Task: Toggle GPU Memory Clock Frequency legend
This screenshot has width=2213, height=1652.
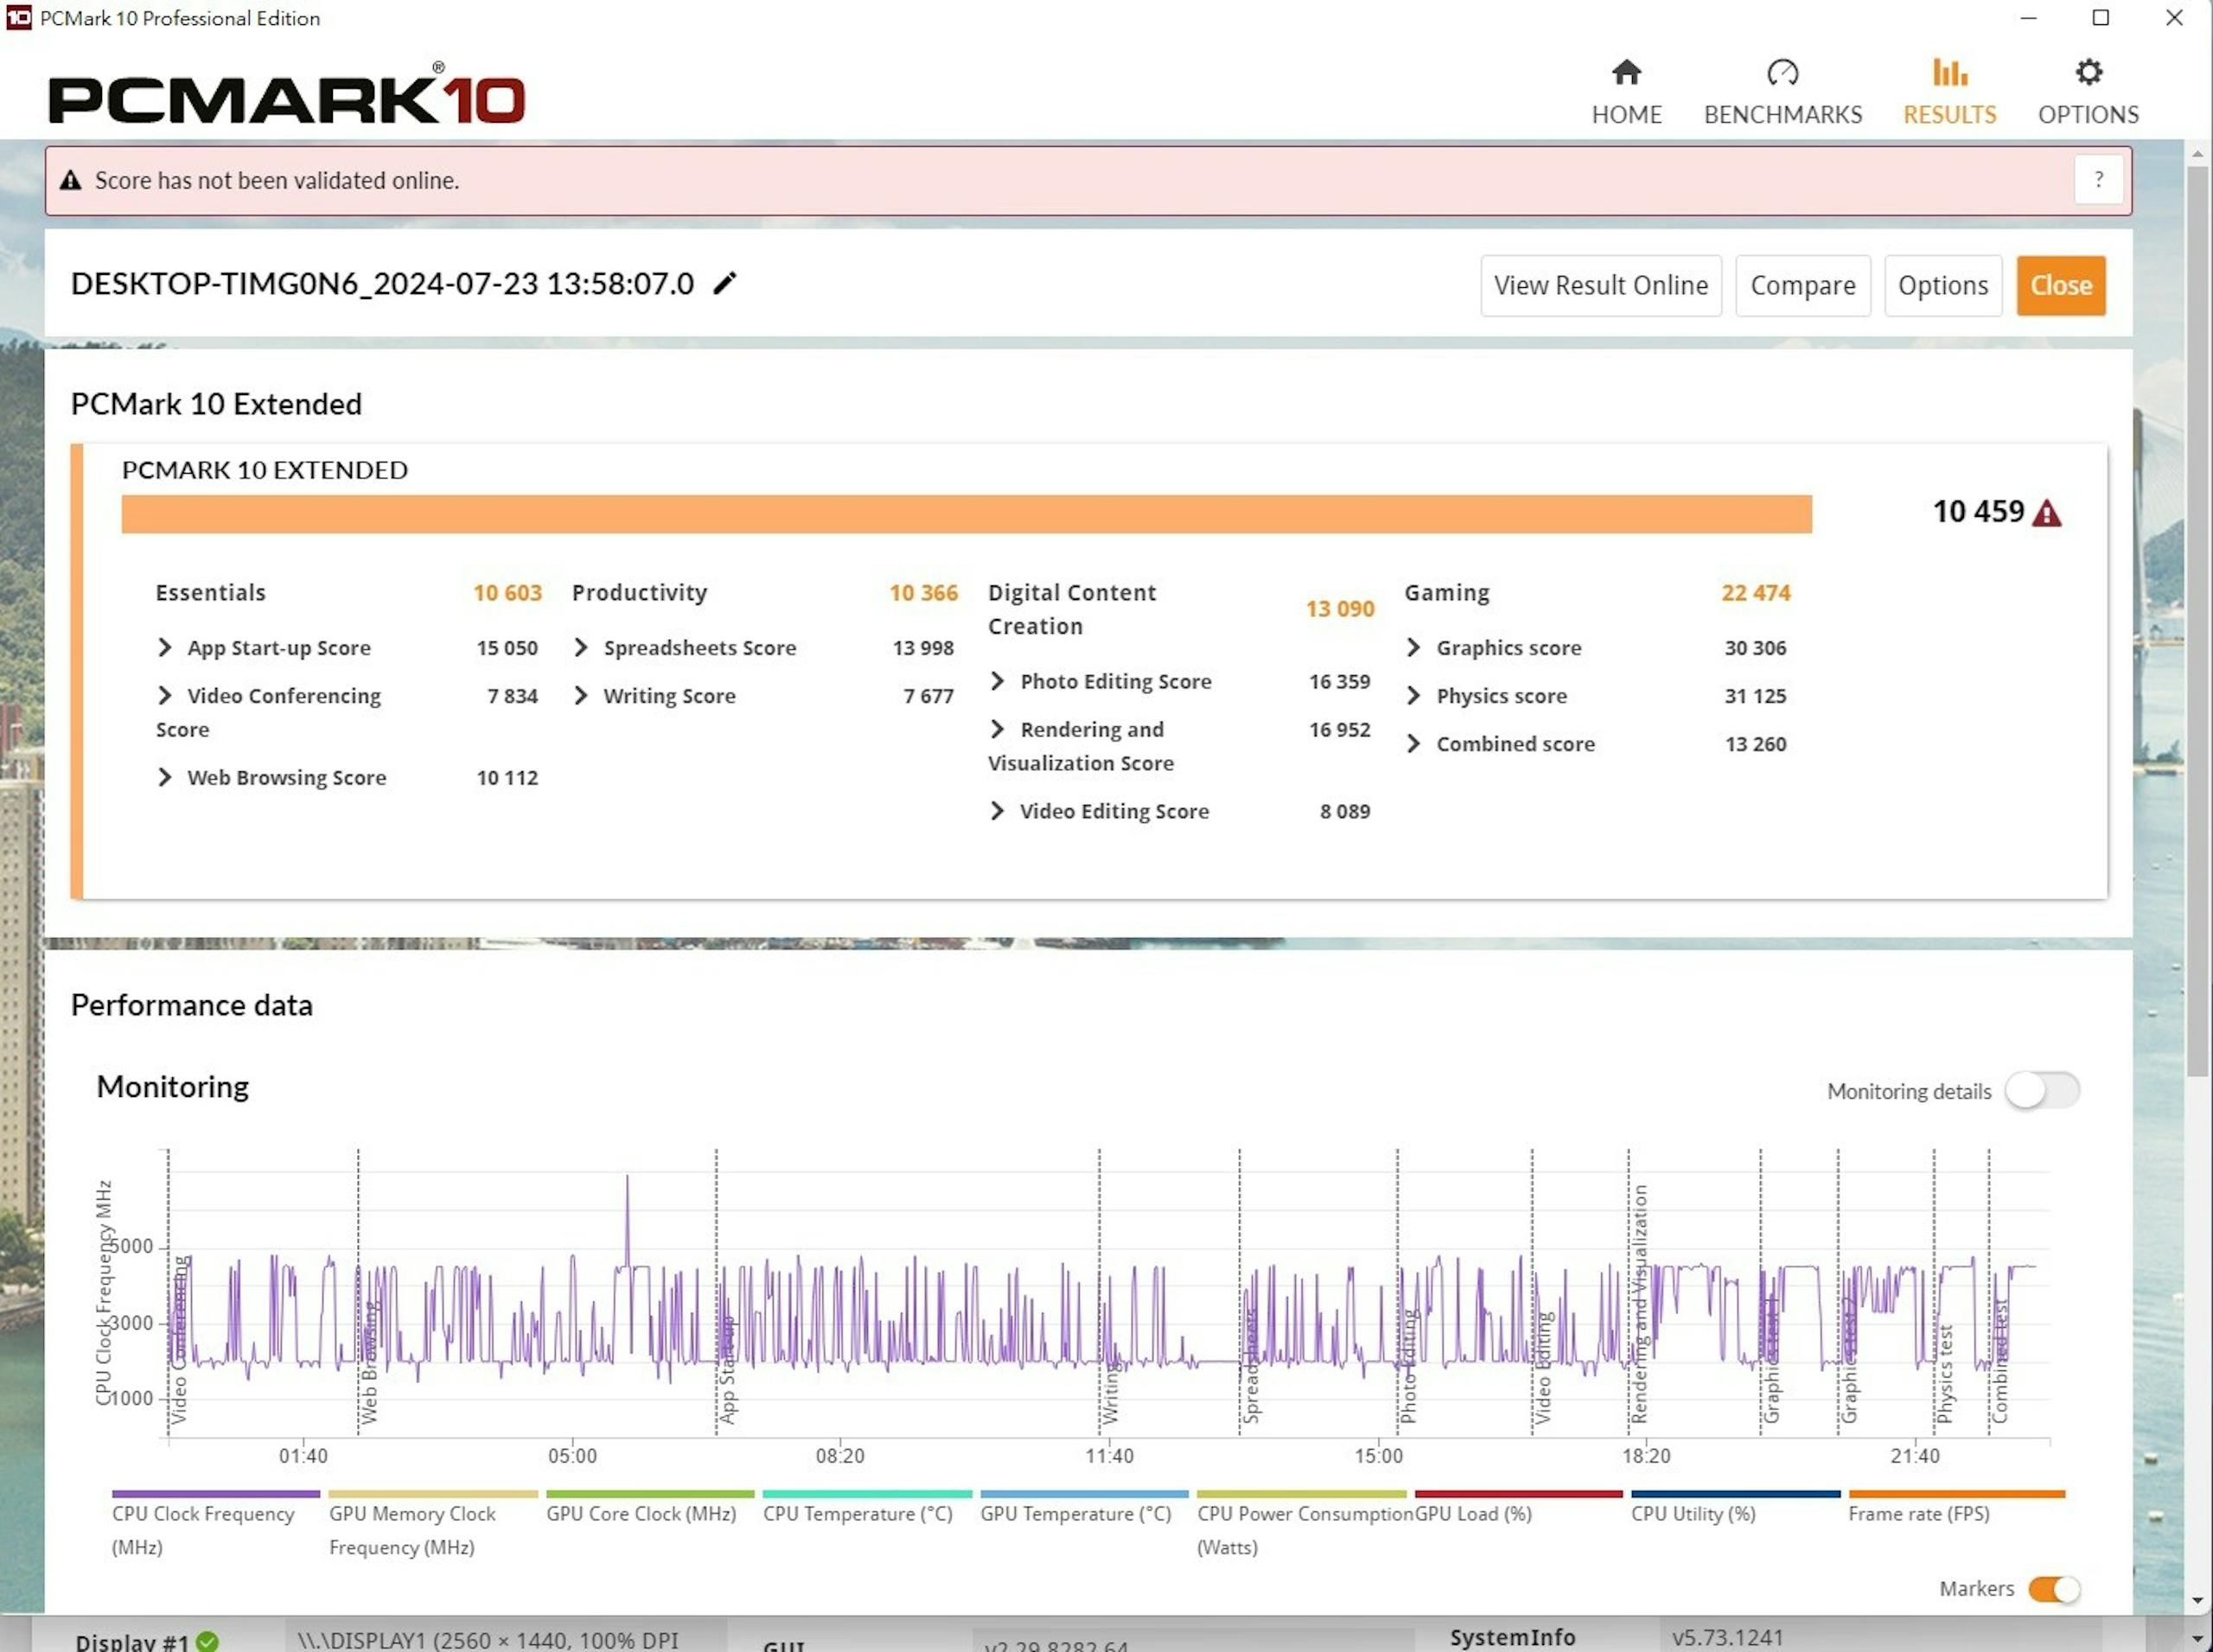Action: coord(432,1523)
